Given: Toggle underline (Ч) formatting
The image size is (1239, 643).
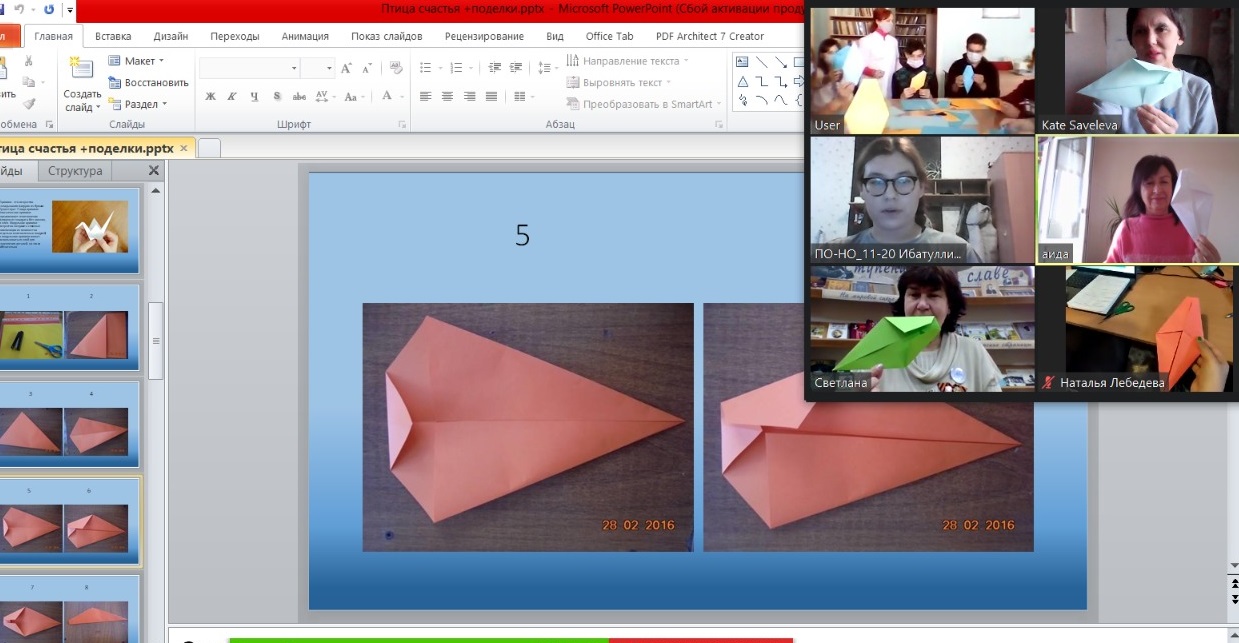Looking at the screenshot, I should click(x=254, y=97).
